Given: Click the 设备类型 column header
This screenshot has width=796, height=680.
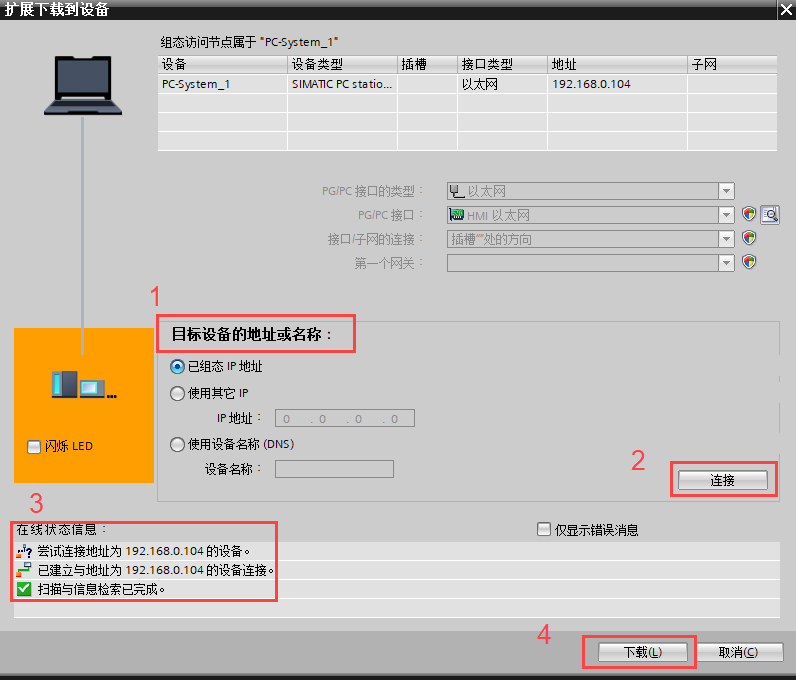Looking at the screenshot, I should [x=342, y=64].
